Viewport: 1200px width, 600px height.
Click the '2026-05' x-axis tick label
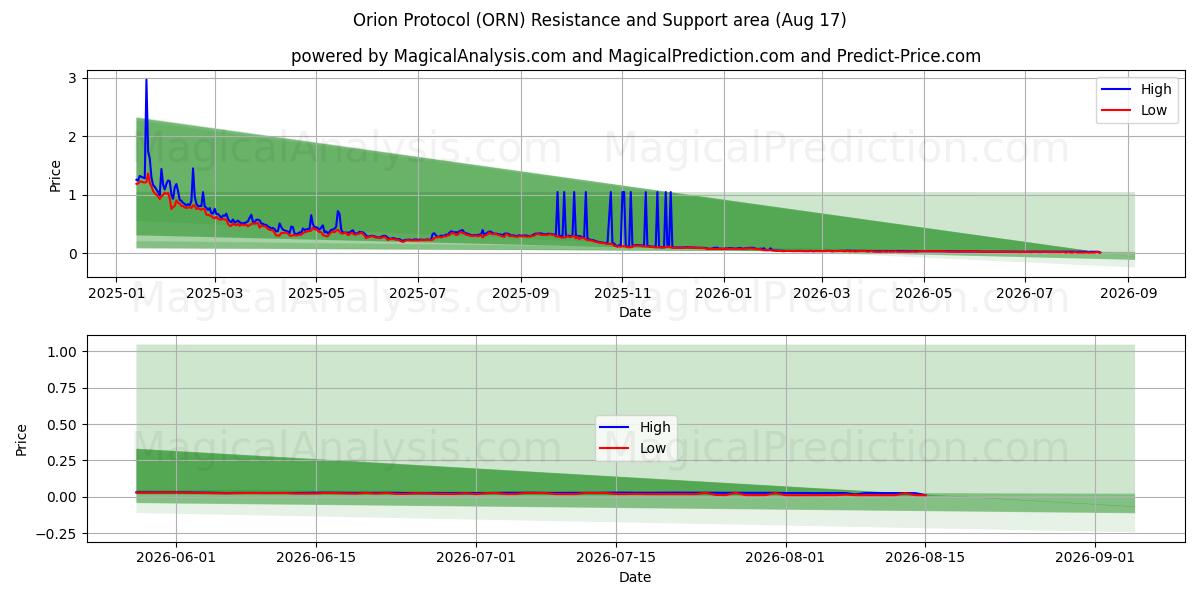tap(924, 293)
